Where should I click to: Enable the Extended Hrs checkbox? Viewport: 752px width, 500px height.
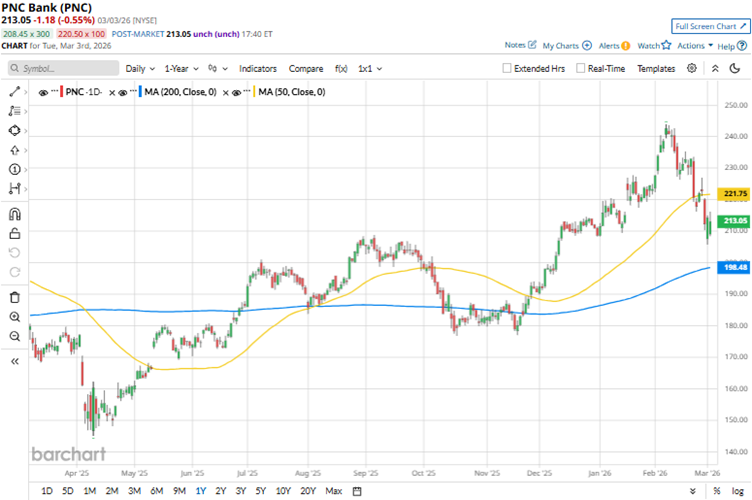(508, 69)
